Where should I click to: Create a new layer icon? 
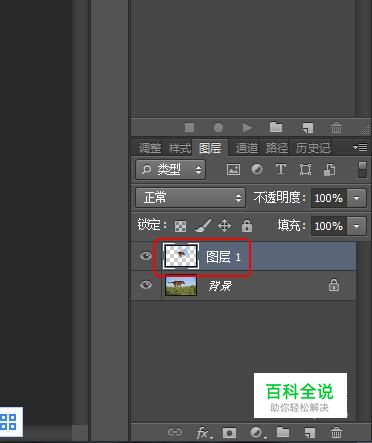(310, 433)
